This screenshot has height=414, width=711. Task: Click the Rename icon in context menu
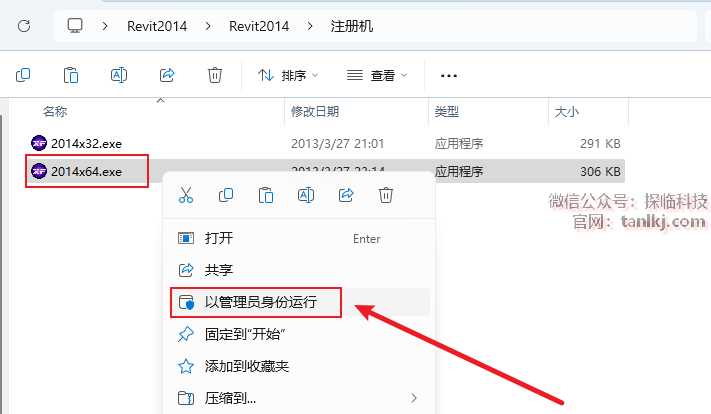click(x=306, y=195)
